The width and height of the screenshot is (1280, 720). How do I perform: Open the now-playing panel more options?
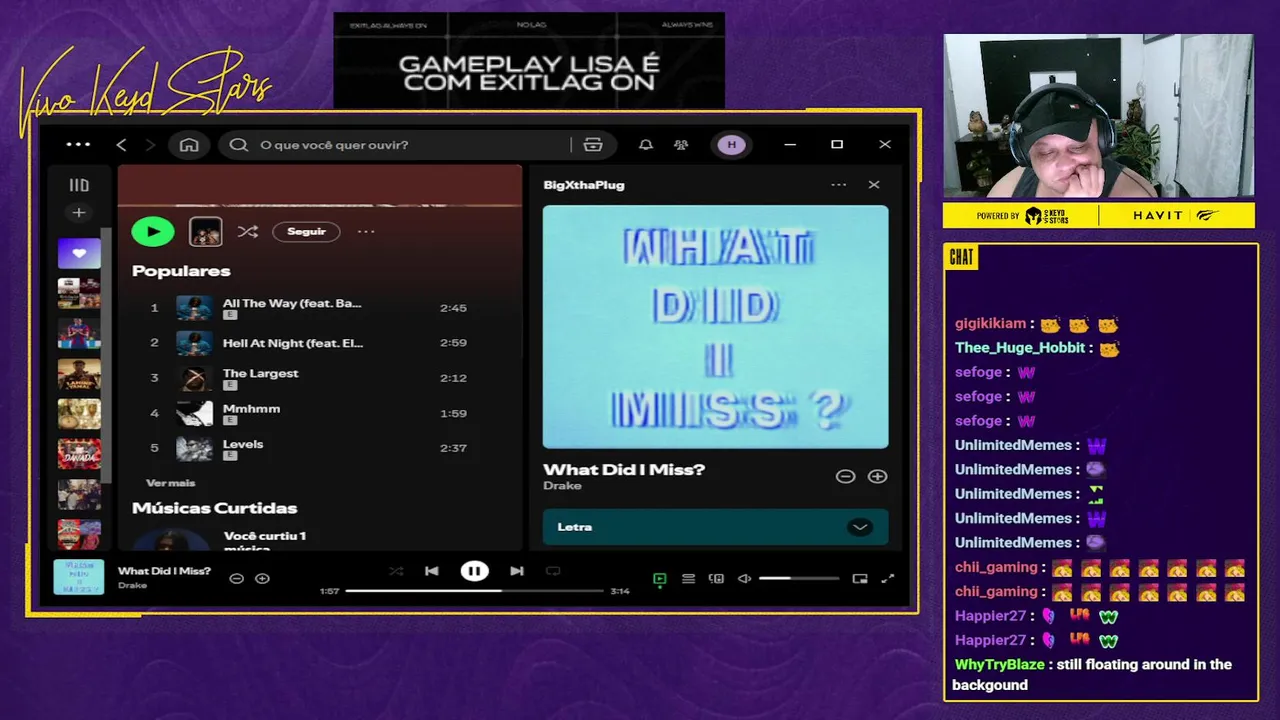pyautogui.click(x=839, y=185)
